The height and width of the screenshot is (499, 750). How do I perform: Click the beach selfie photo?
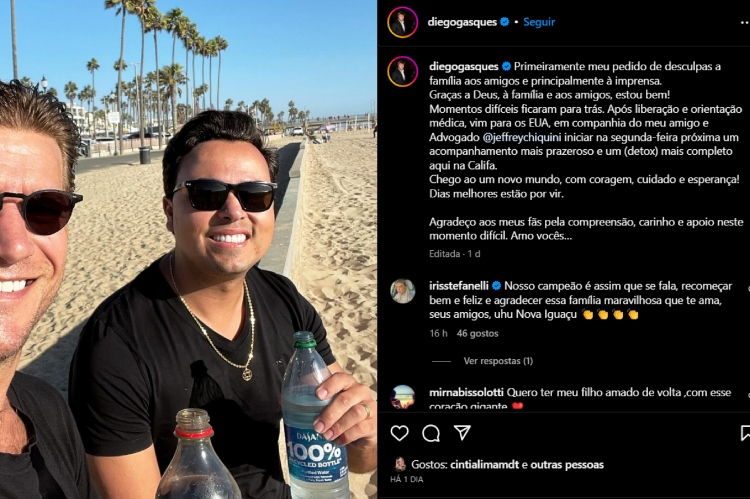[188, 249]
